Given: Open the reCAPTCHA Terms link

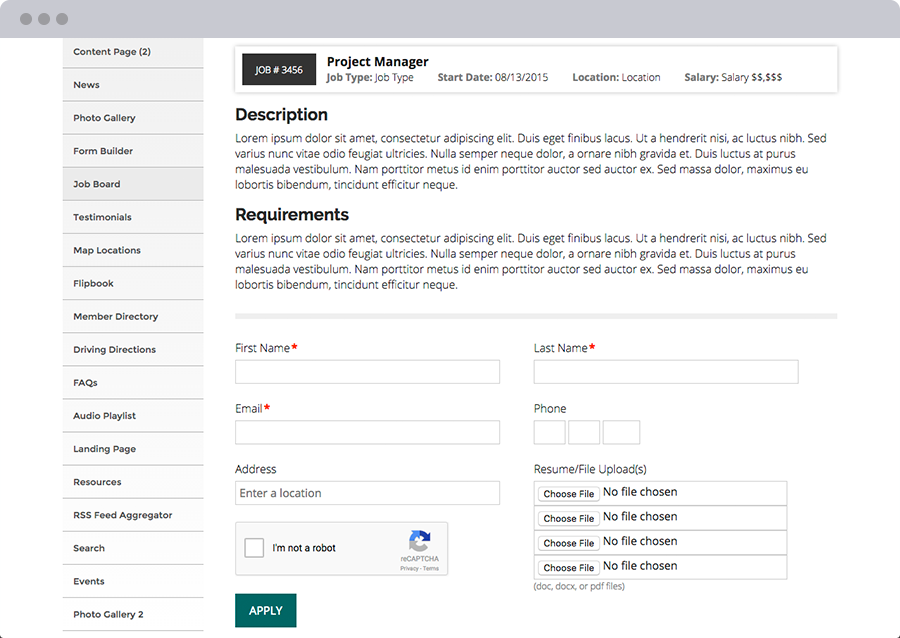Looking at the screenshot, I should point(431,568).
